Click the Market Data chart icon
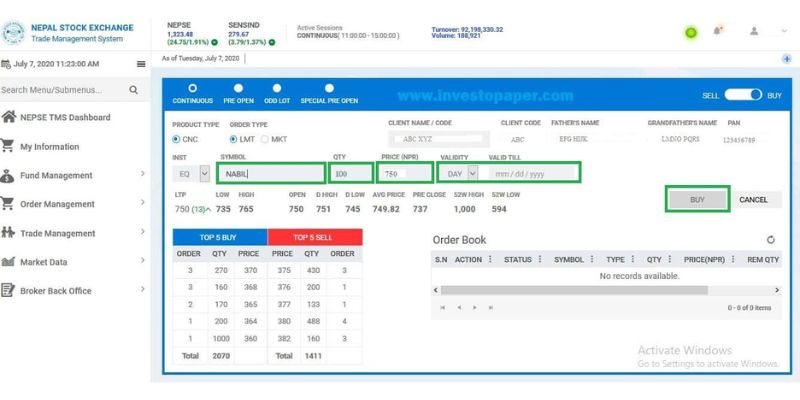800x400 pixels. 8,262
